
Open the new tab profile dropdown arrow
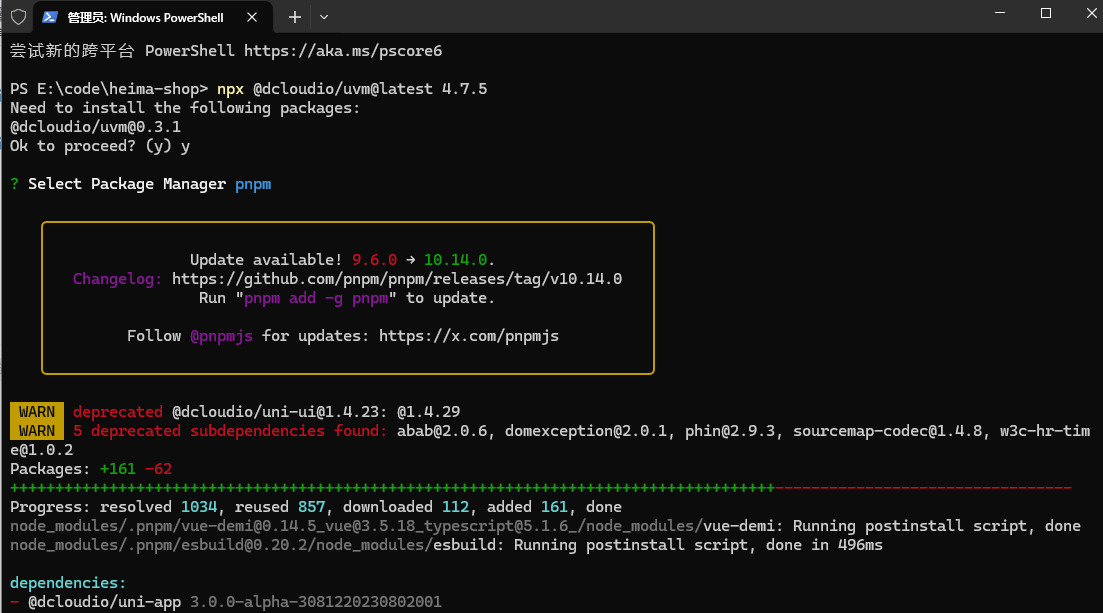click(x=324, y=17)
